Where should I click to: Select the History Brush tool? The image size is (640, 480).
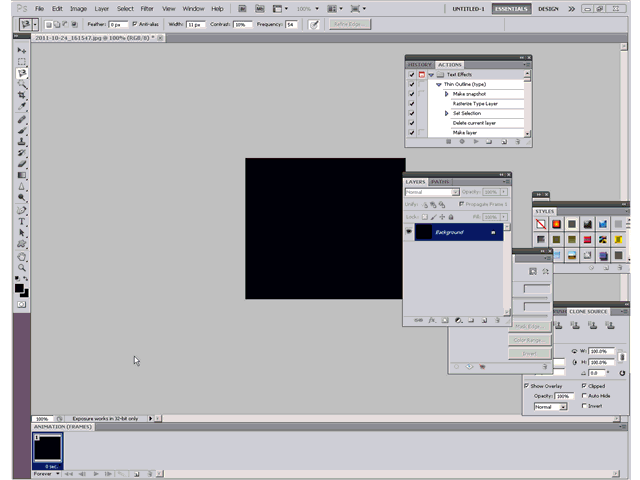[x=22, y=153]
